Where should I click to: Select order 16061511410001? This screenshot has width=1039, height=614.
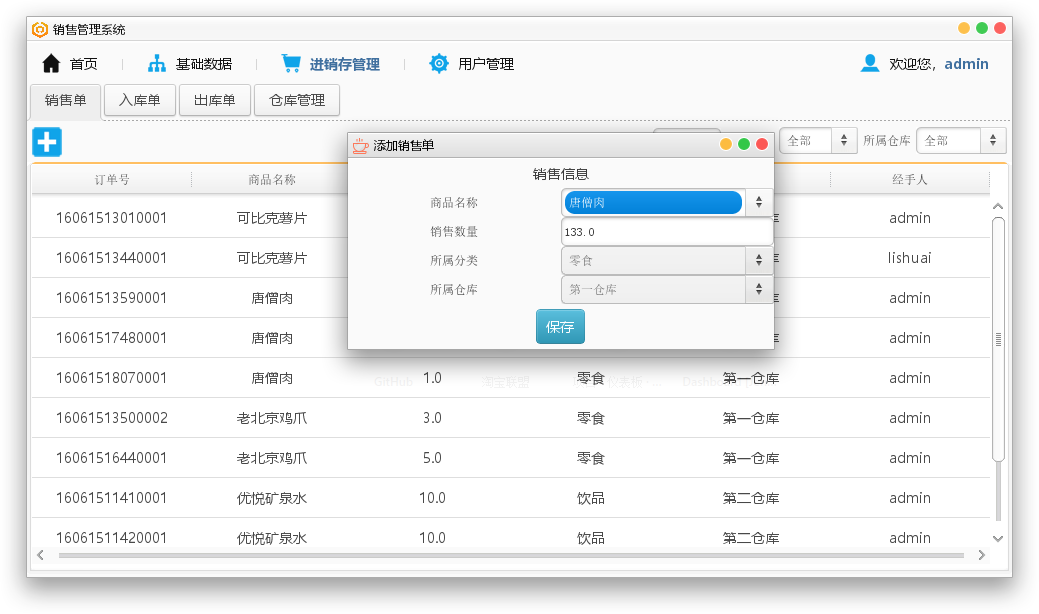tap(111, 498)
